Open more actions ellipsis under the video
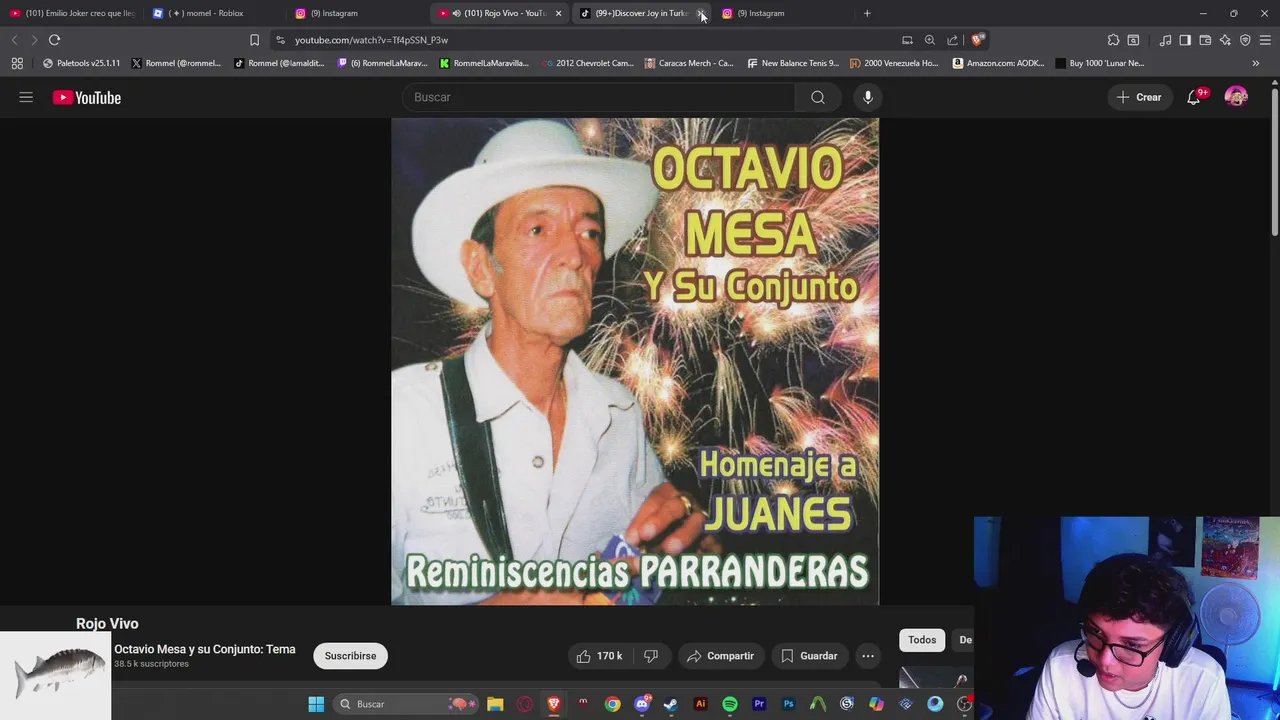Screen dimensions: 1280x720 pos(868,656)
